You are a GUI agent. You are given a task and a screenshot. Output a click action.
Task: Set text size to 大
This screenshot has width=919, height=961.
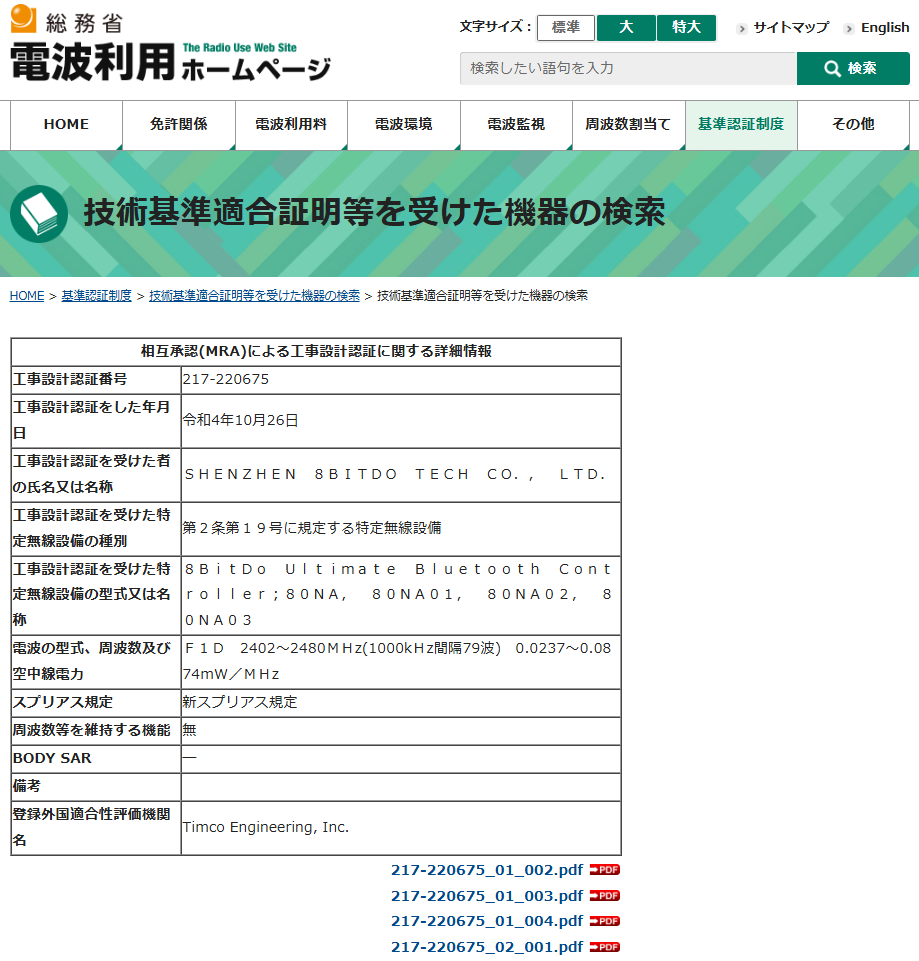(626, 28)
